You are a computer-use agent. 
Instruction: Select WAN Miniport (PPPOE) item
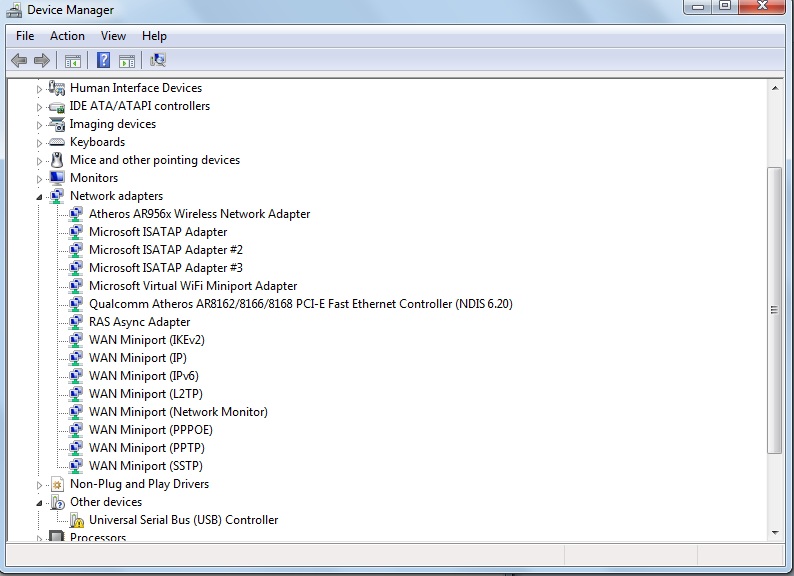coord(151,430)
